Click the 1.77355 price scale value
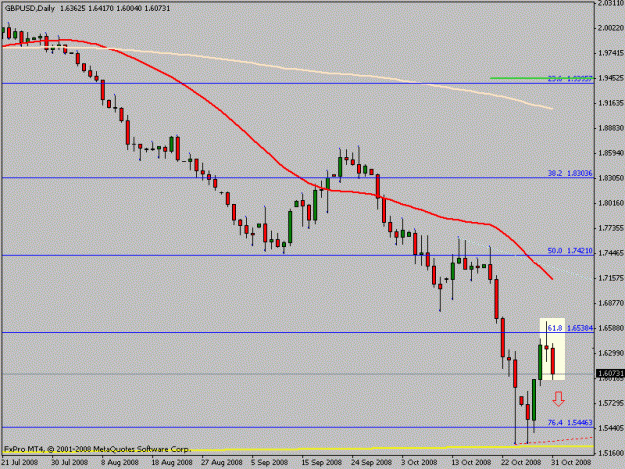The image size is (625, 469). [x=611, y=228]
